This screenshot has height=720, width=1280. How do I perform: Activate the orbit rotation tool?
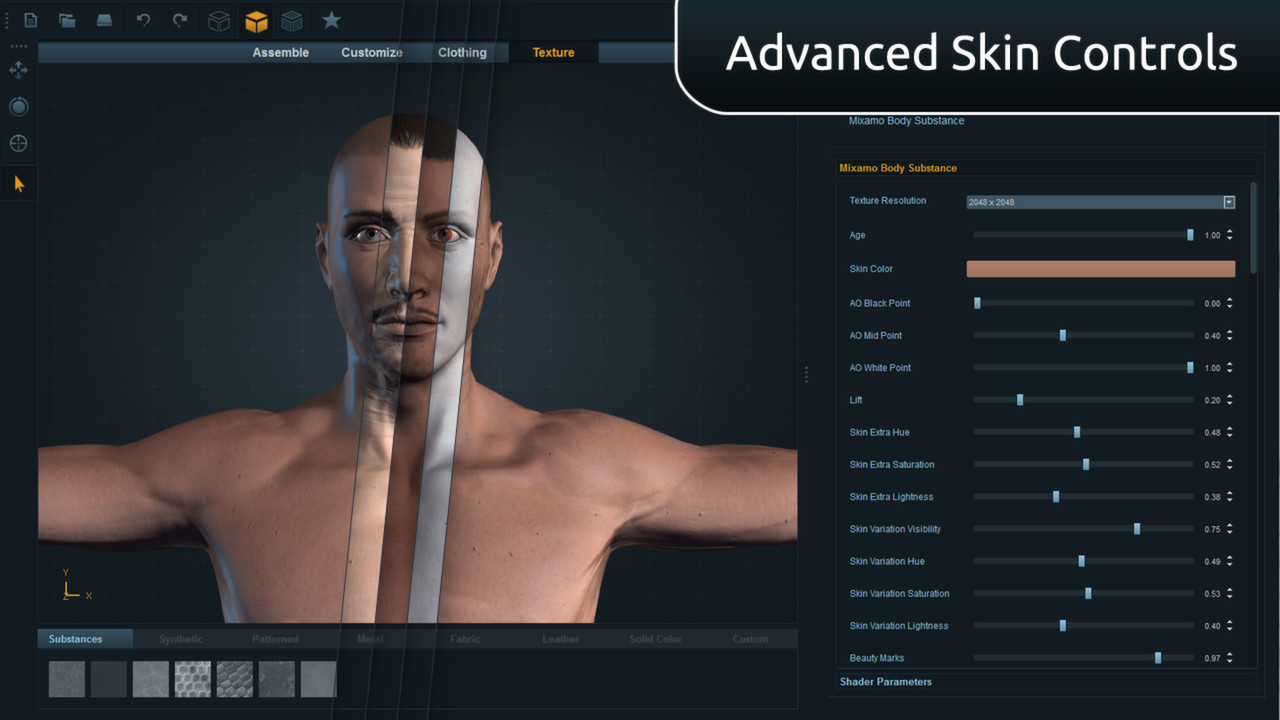(18, 106)
